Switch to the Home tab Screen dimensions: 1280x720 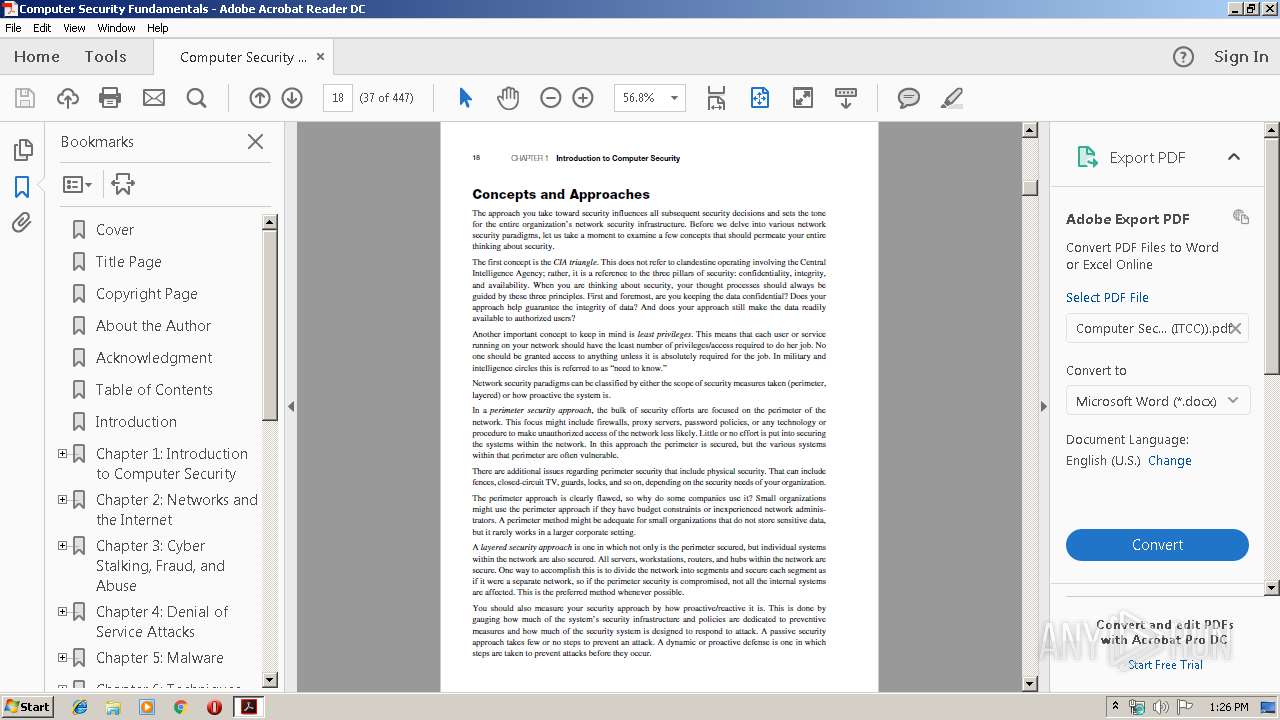[x=37, y=57]
